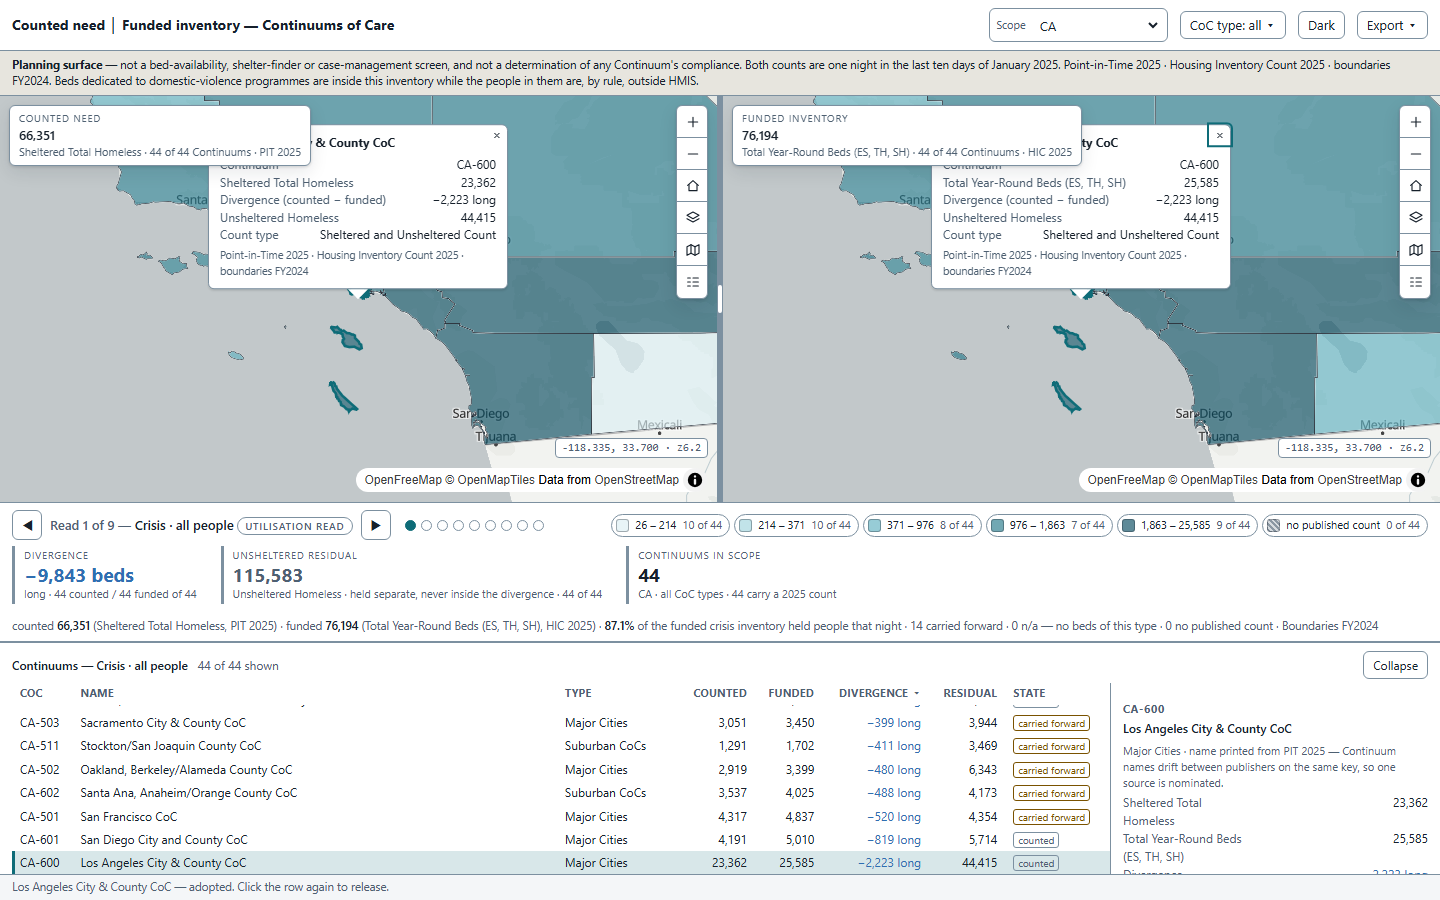Open the Scope dropdown
Screen dimensions: 1440x900
pyautogui.click(x=1078, y=25)
